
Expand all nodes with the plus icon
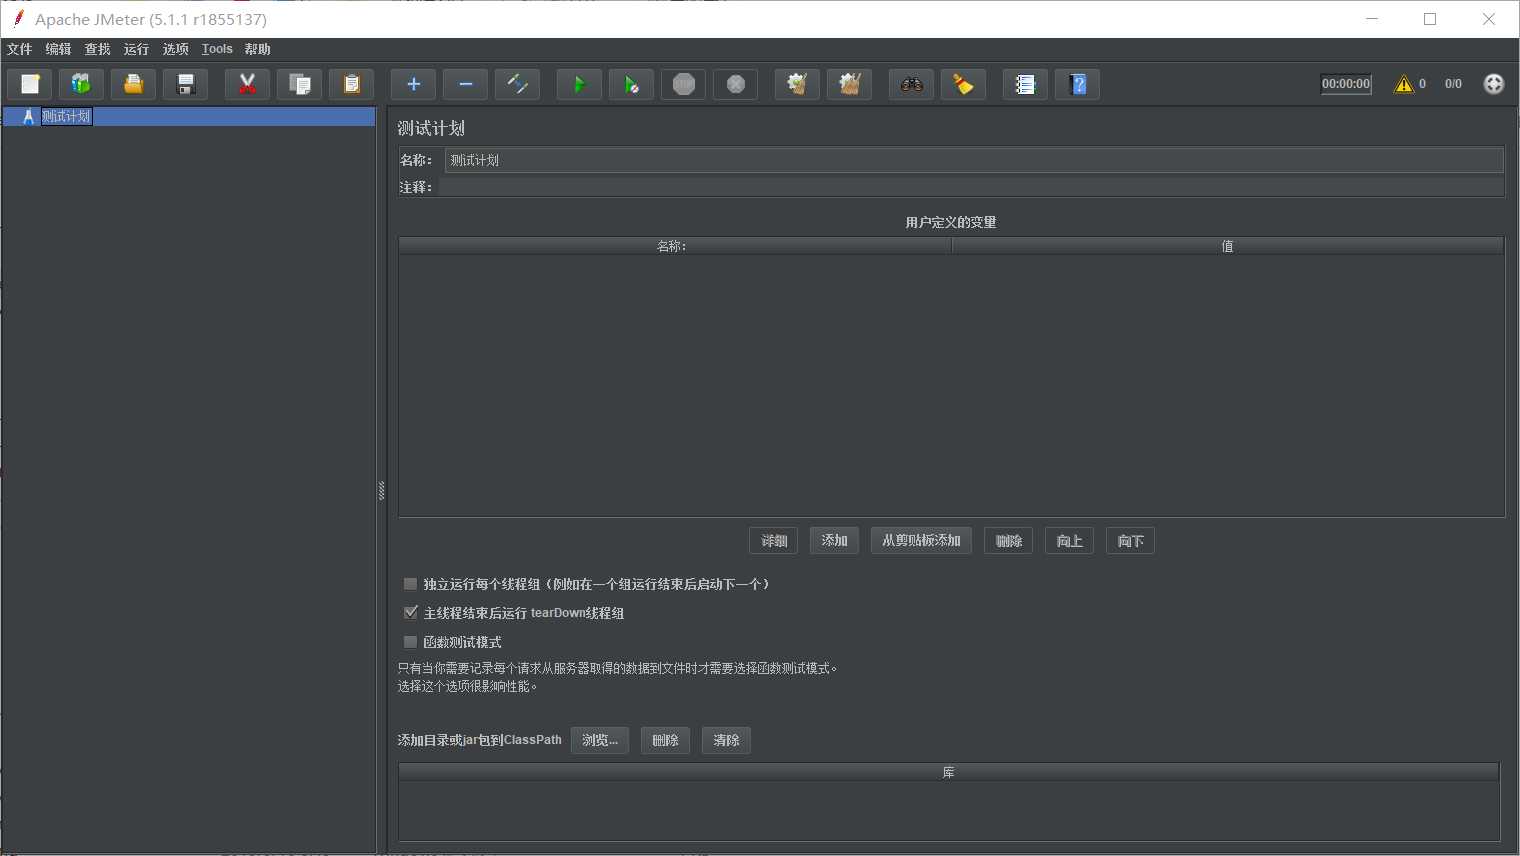[x=413, y=85]
